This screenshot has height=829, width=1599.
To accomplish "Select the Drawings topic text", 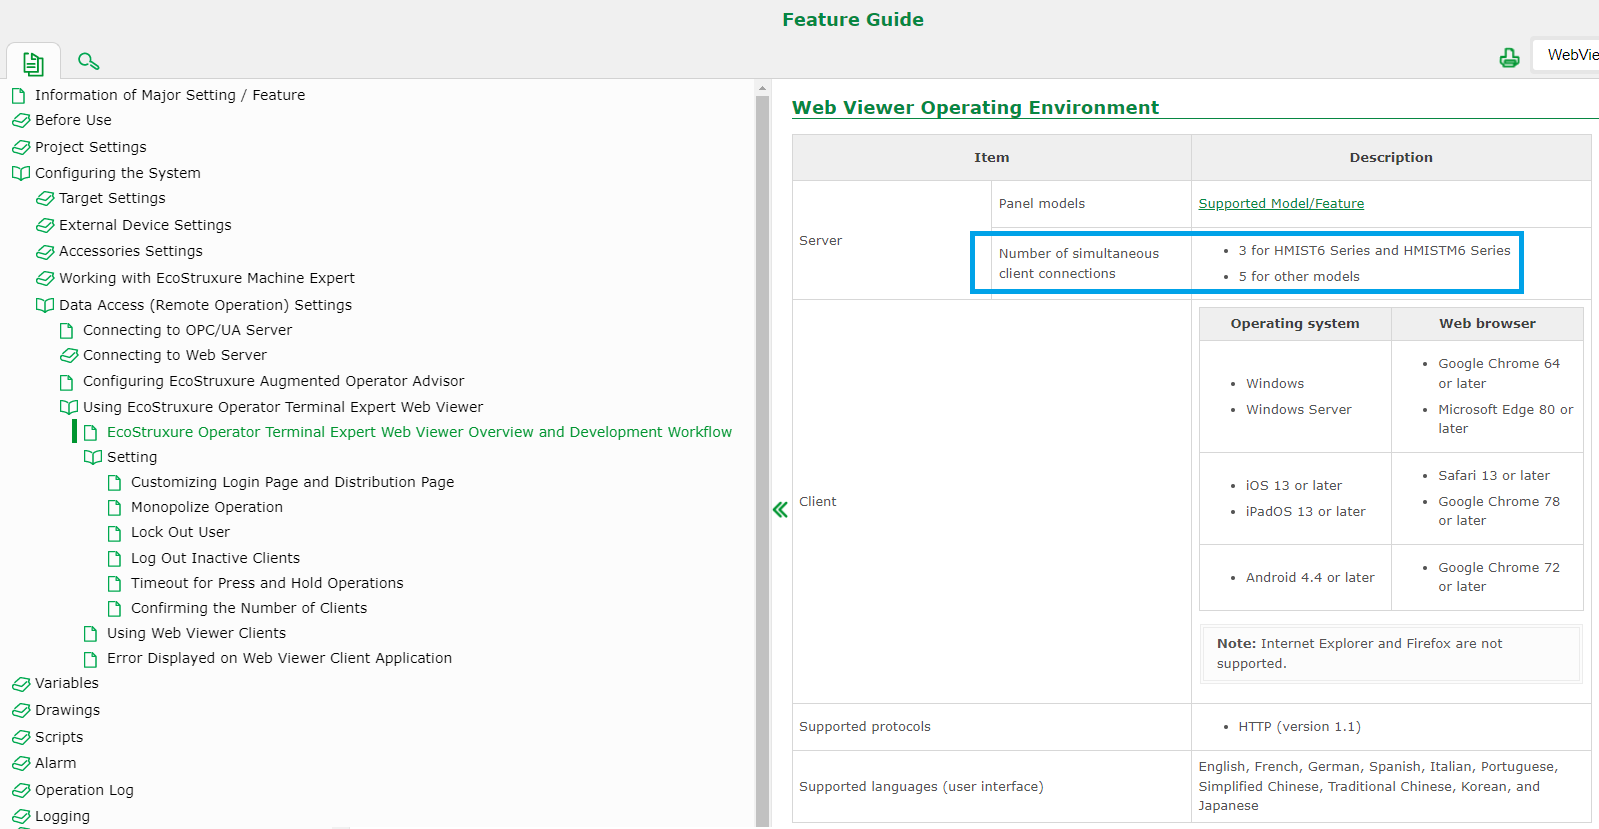I will point(67,710).
